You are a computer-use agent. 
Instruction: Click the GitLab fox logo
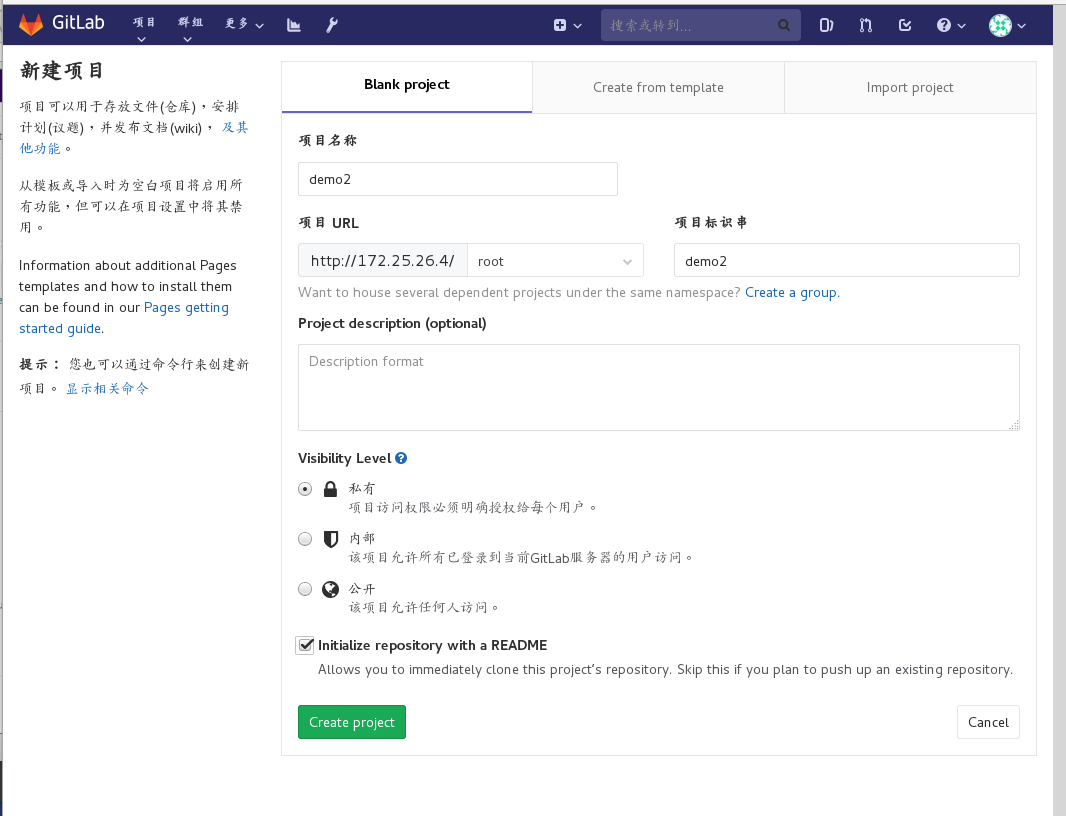[31, 24]
